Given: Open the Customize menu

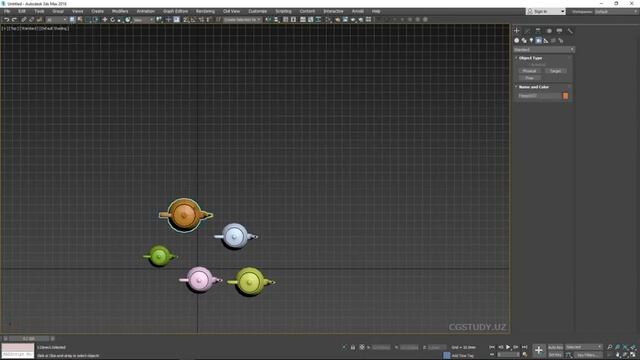Looking at the screenshot, I should [258, 11].
